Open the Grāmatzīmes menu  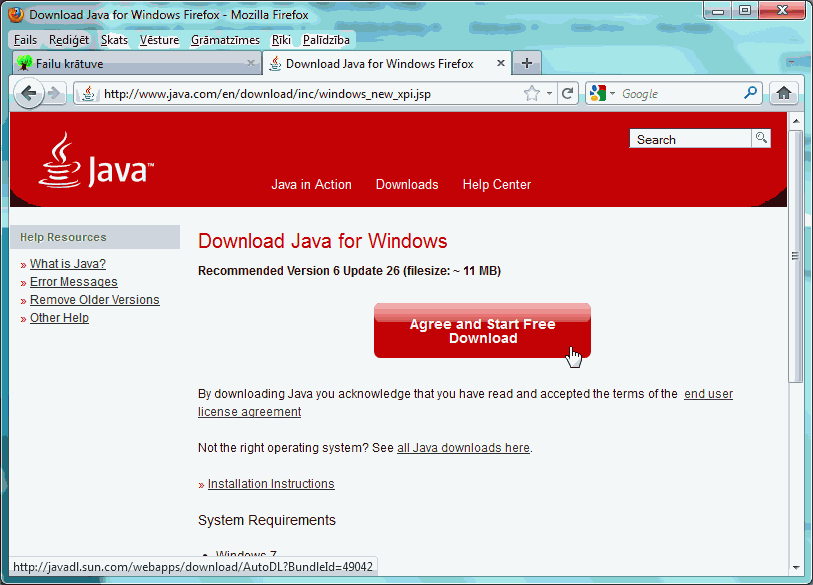(225, 40)
